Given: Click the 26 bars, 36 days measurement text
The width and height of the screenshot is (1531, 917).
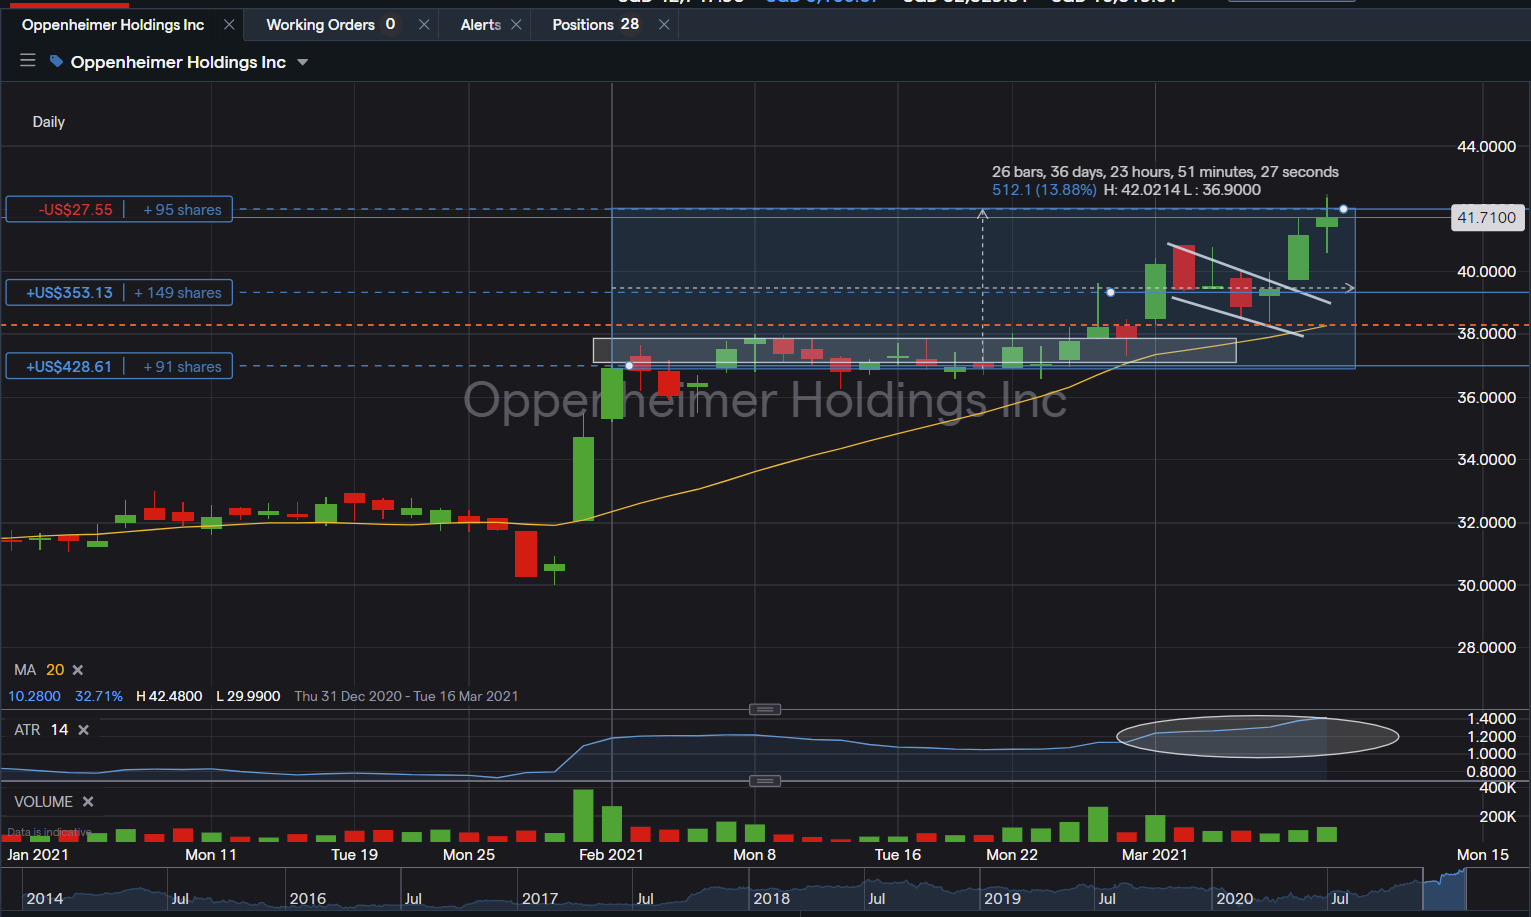Looking at the screenshot, I should [1165, 172].
